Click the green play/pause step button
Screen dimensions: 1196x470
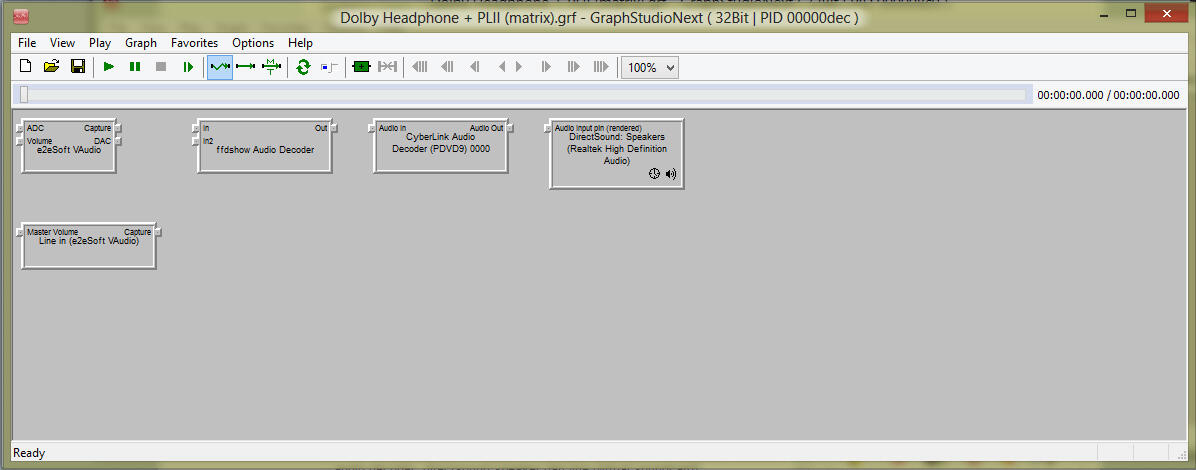(x=188, y=67)
